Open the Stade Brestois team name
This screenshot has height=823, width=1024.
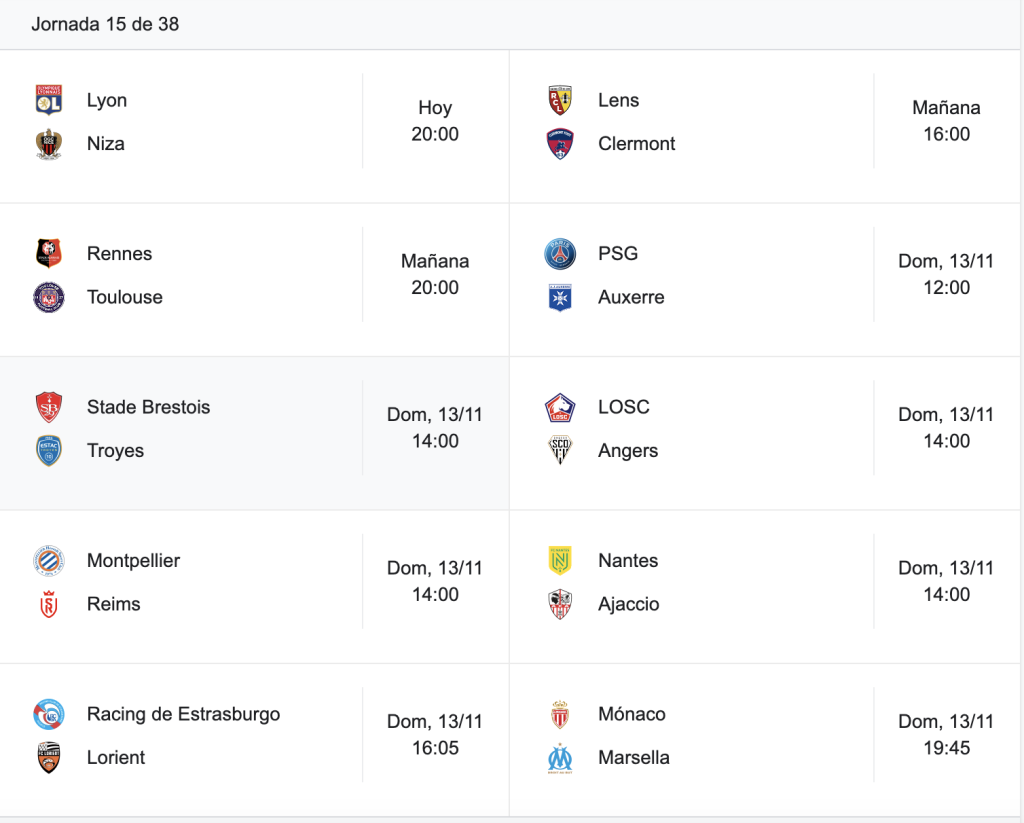(148, 407)
